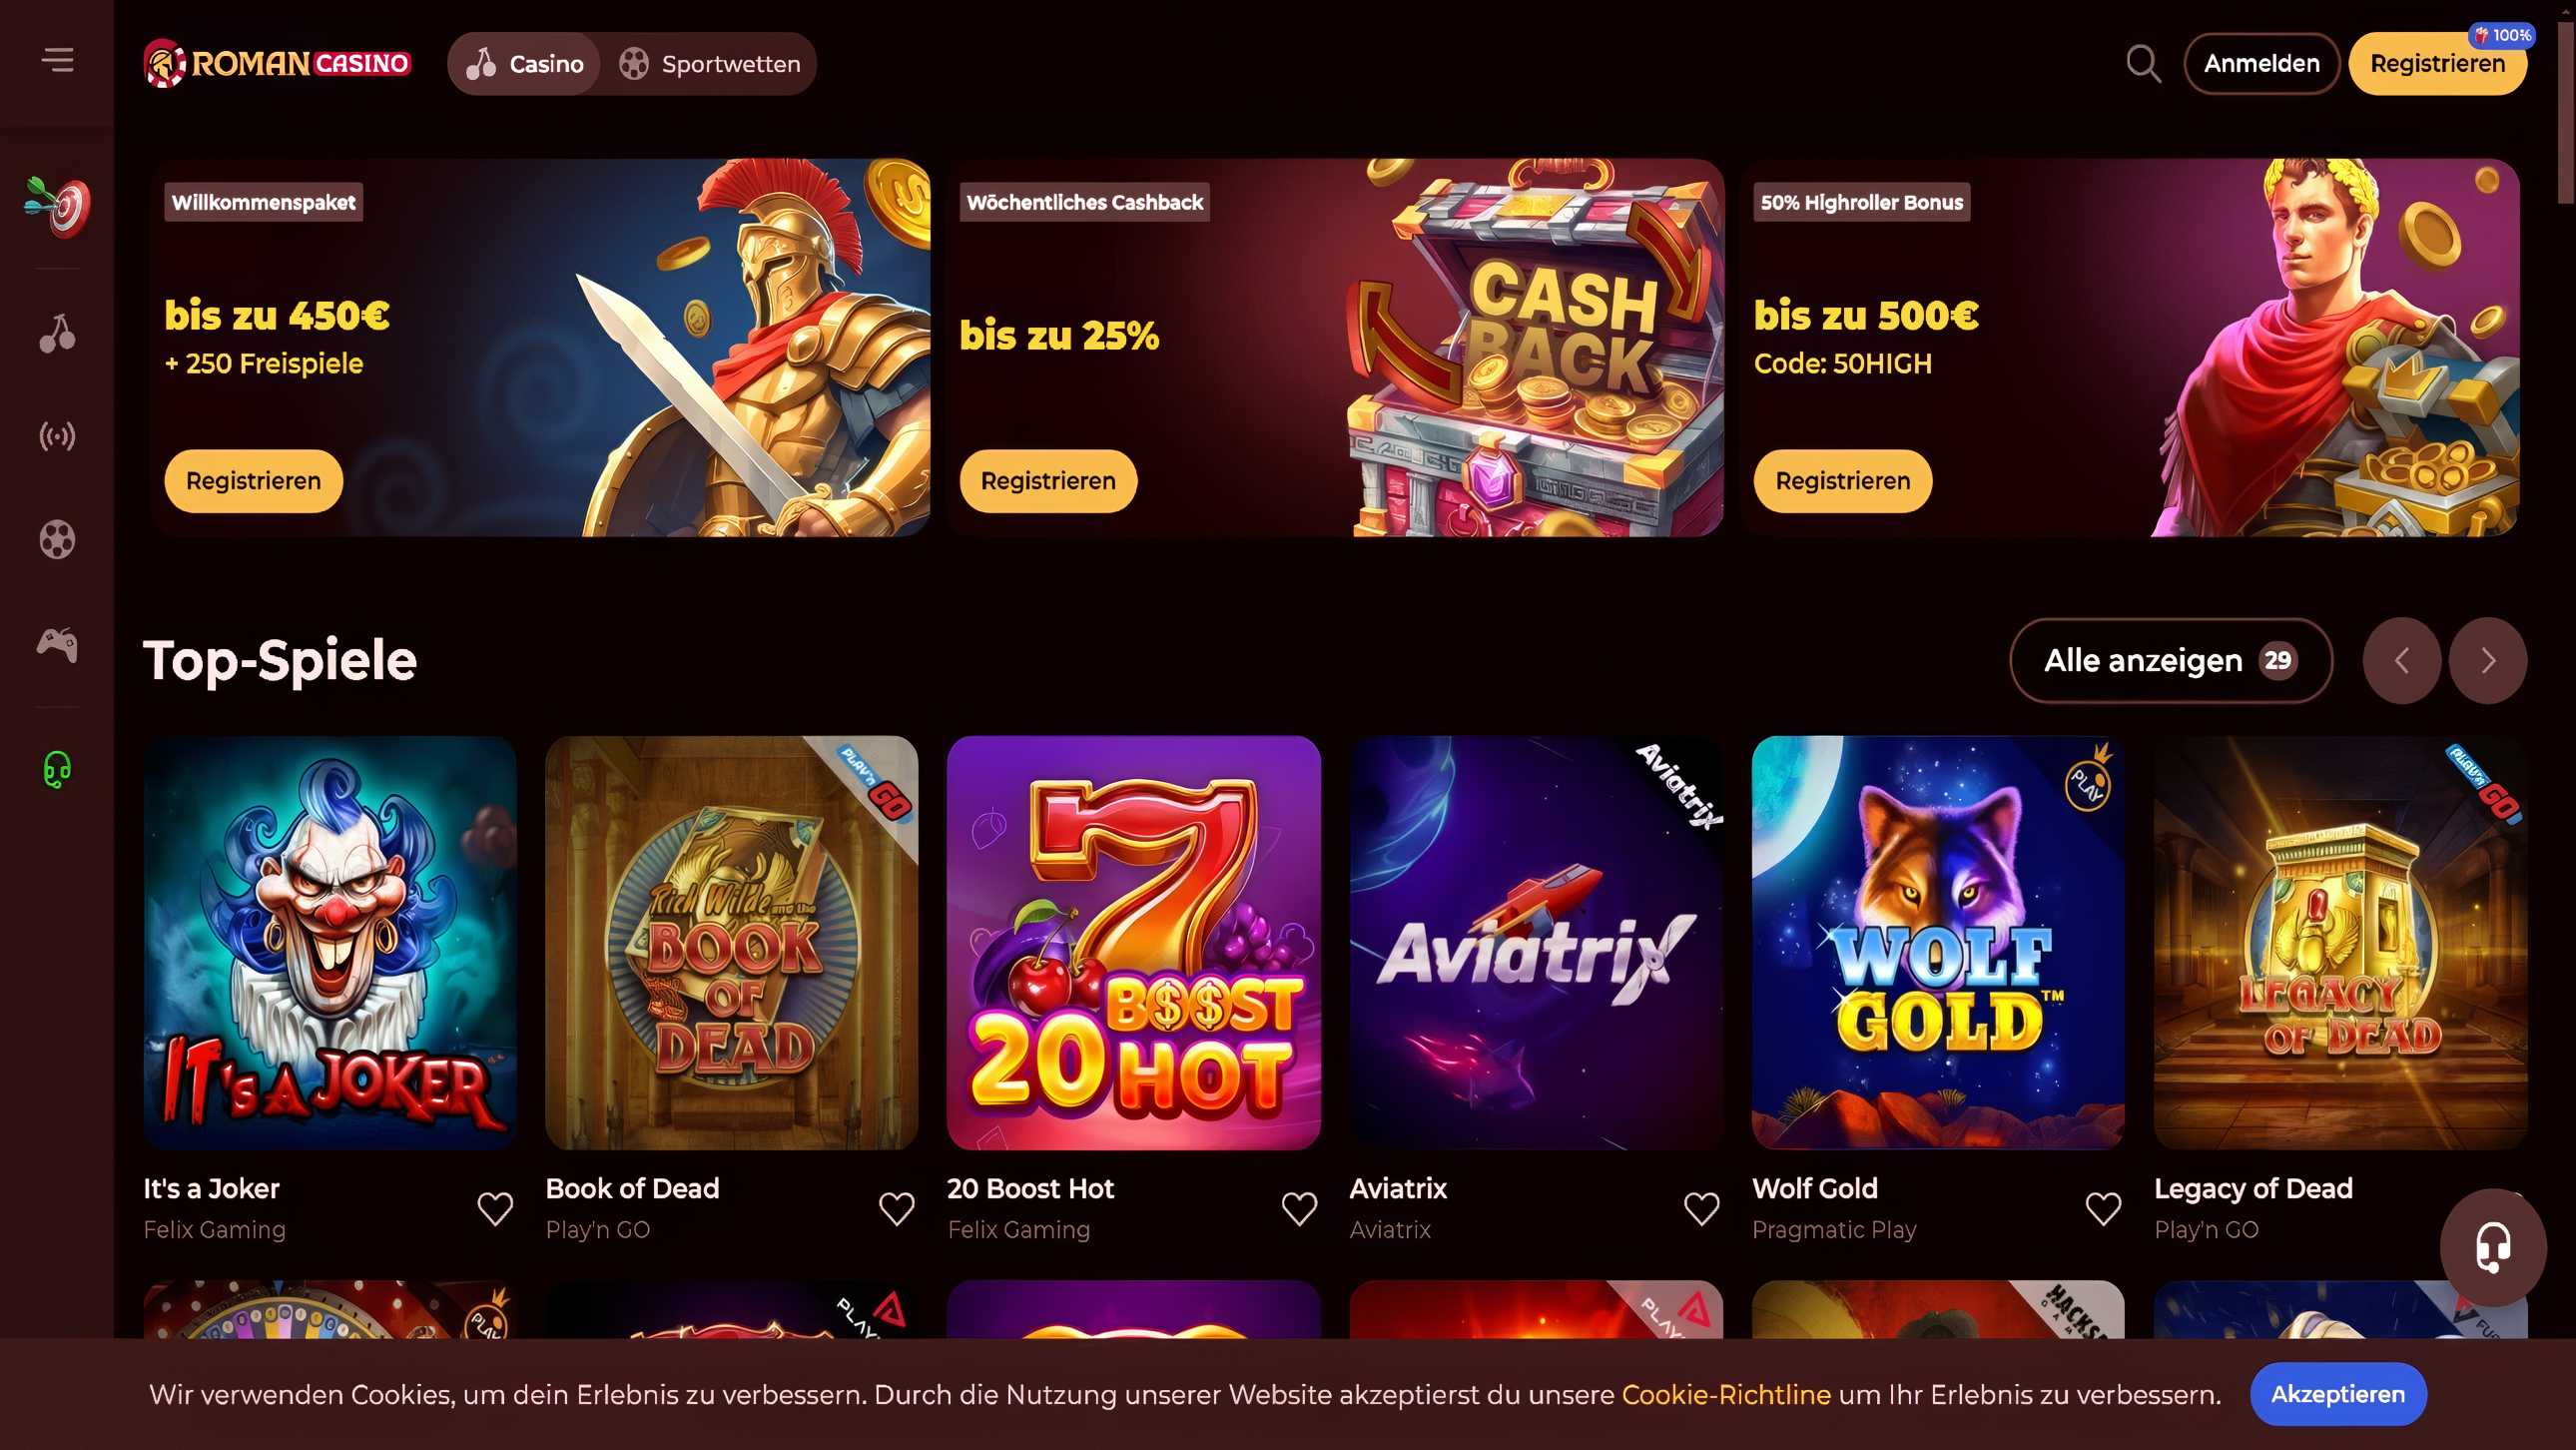
Task: Open the hamburger sidebar menu
Action: (x=57, y=61)
